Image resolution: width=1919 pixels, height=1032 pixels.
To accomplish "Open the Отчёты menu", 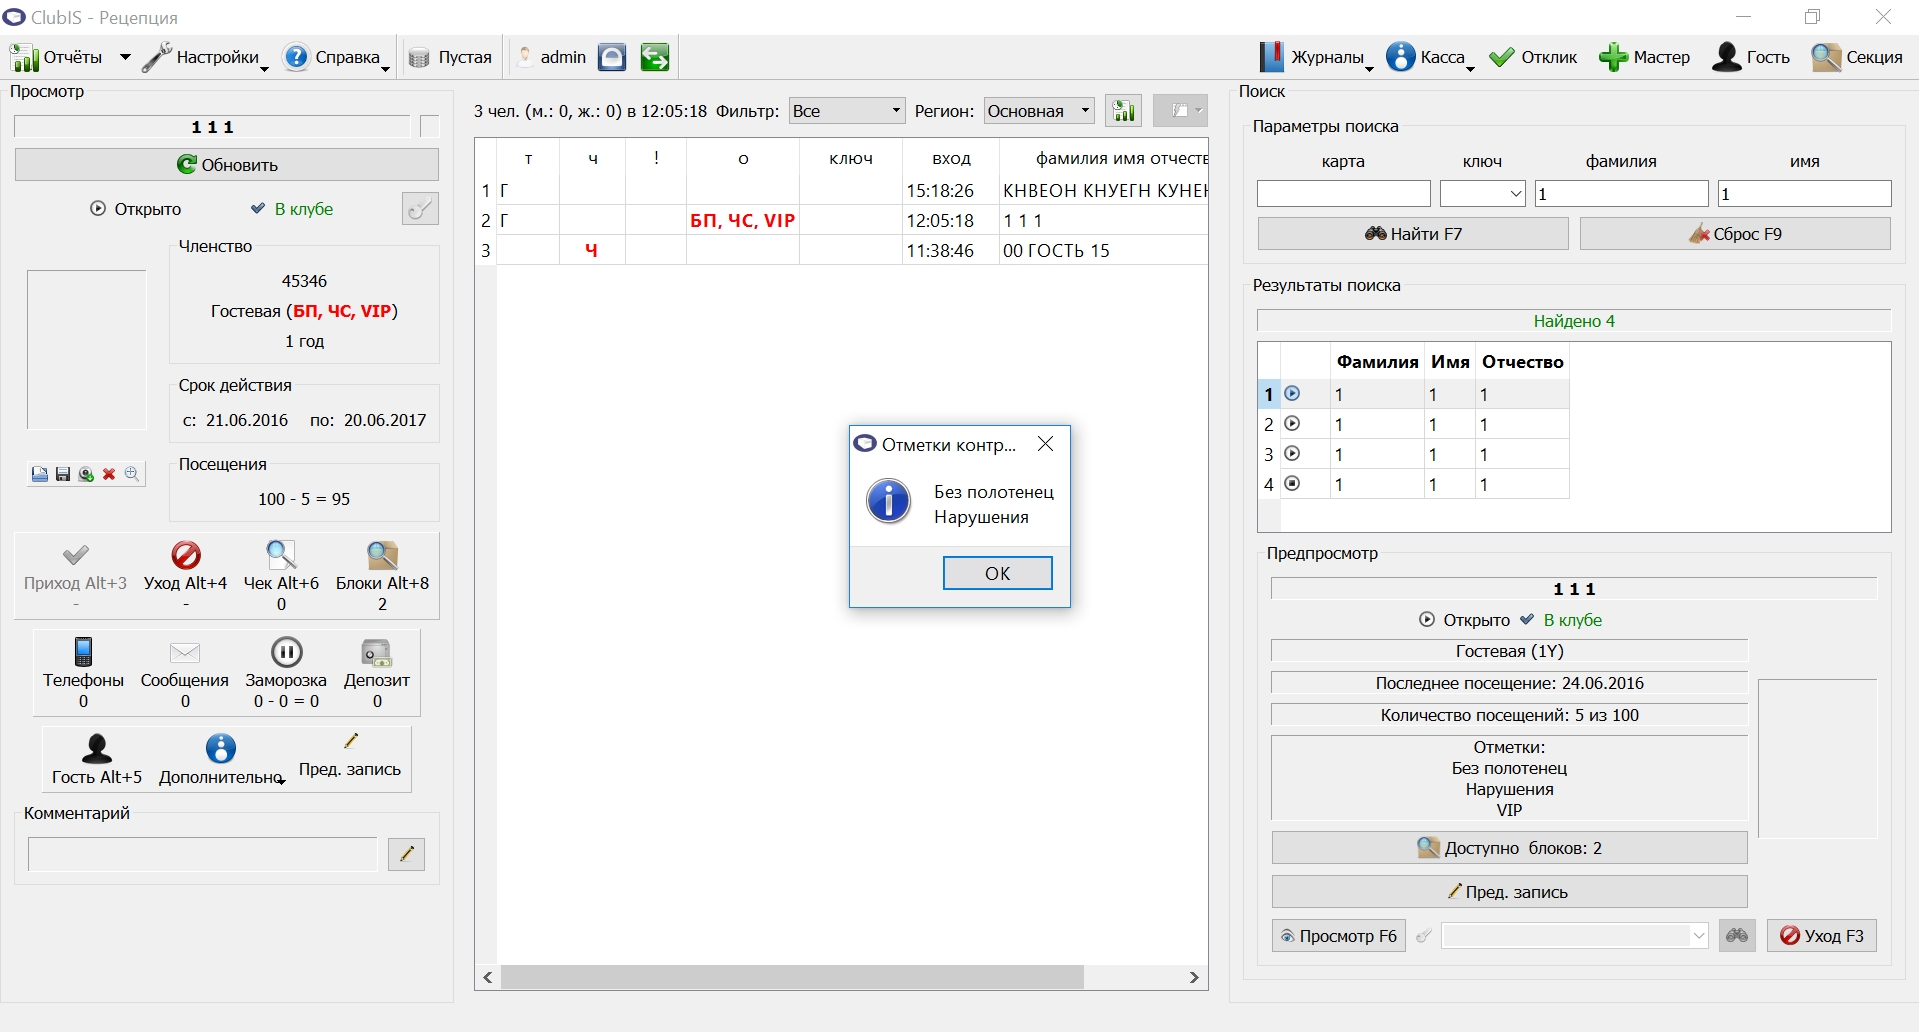I will (57, 57).
